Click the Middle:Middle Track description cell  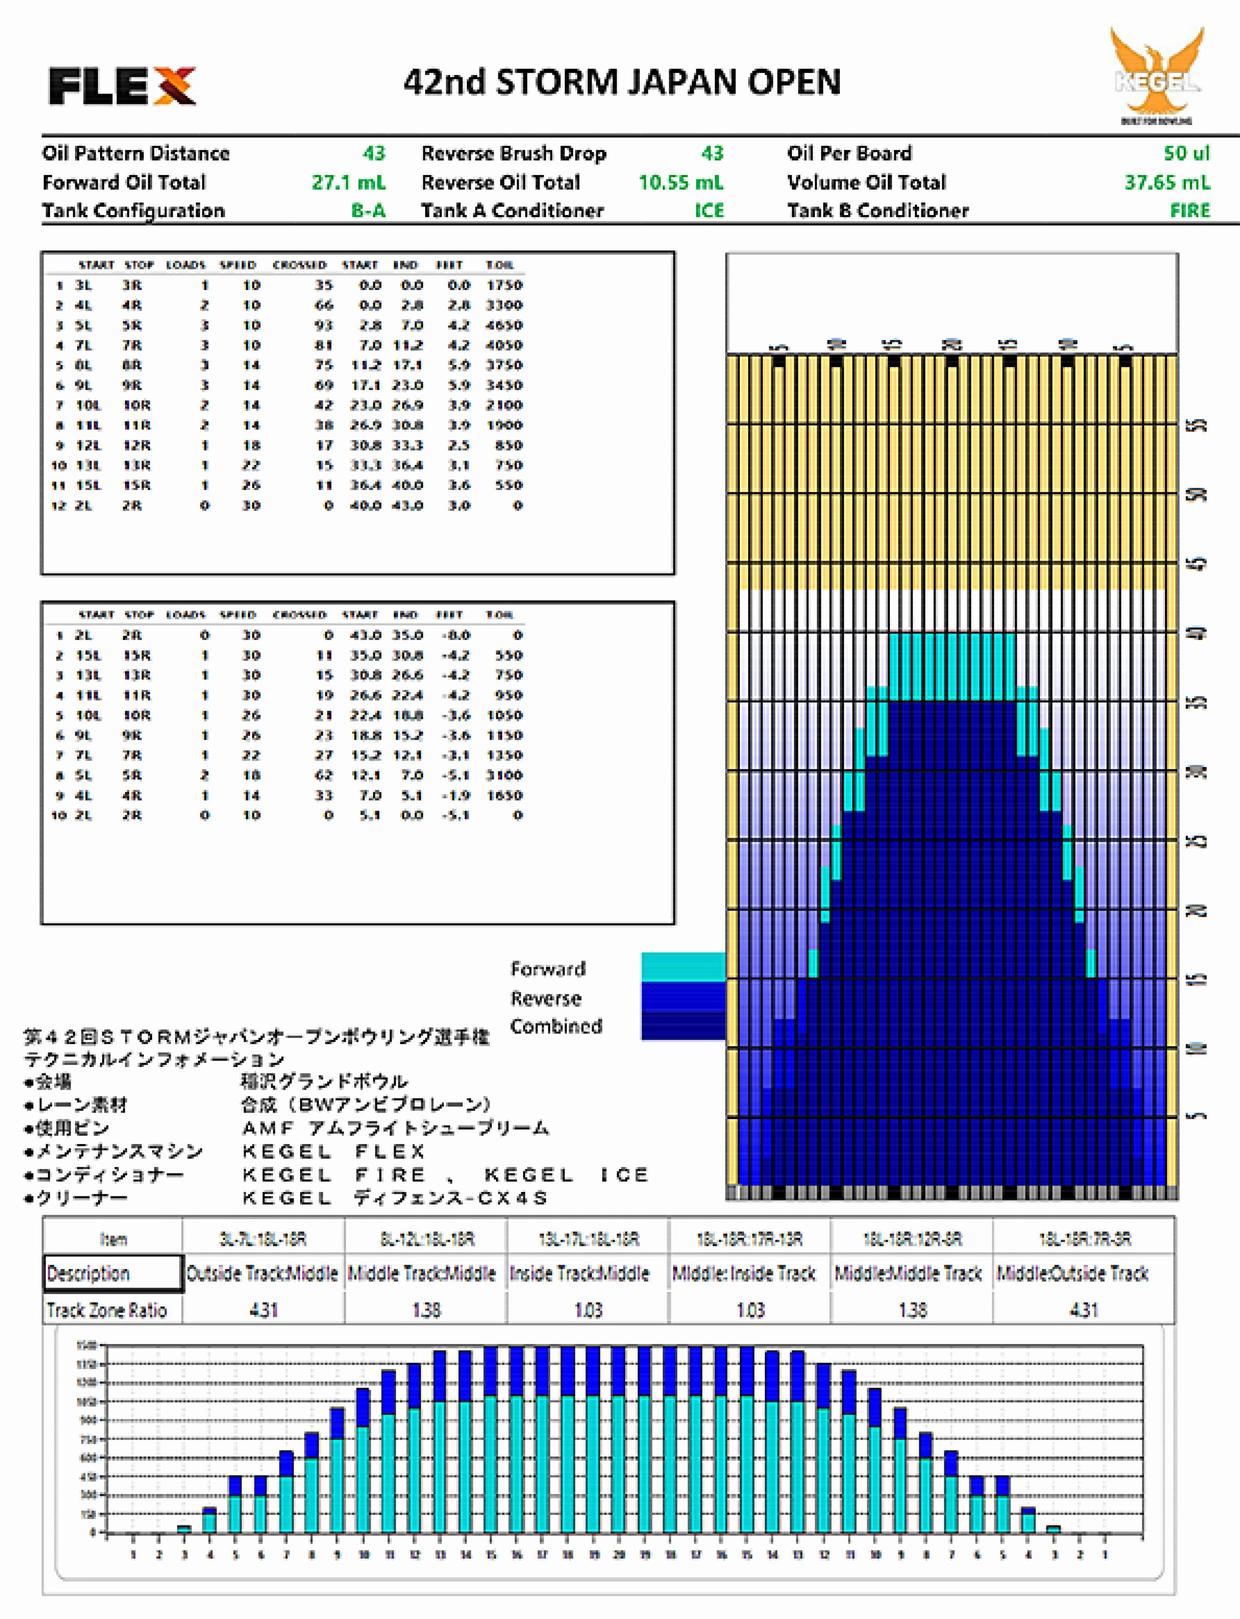pos(912,1274)
